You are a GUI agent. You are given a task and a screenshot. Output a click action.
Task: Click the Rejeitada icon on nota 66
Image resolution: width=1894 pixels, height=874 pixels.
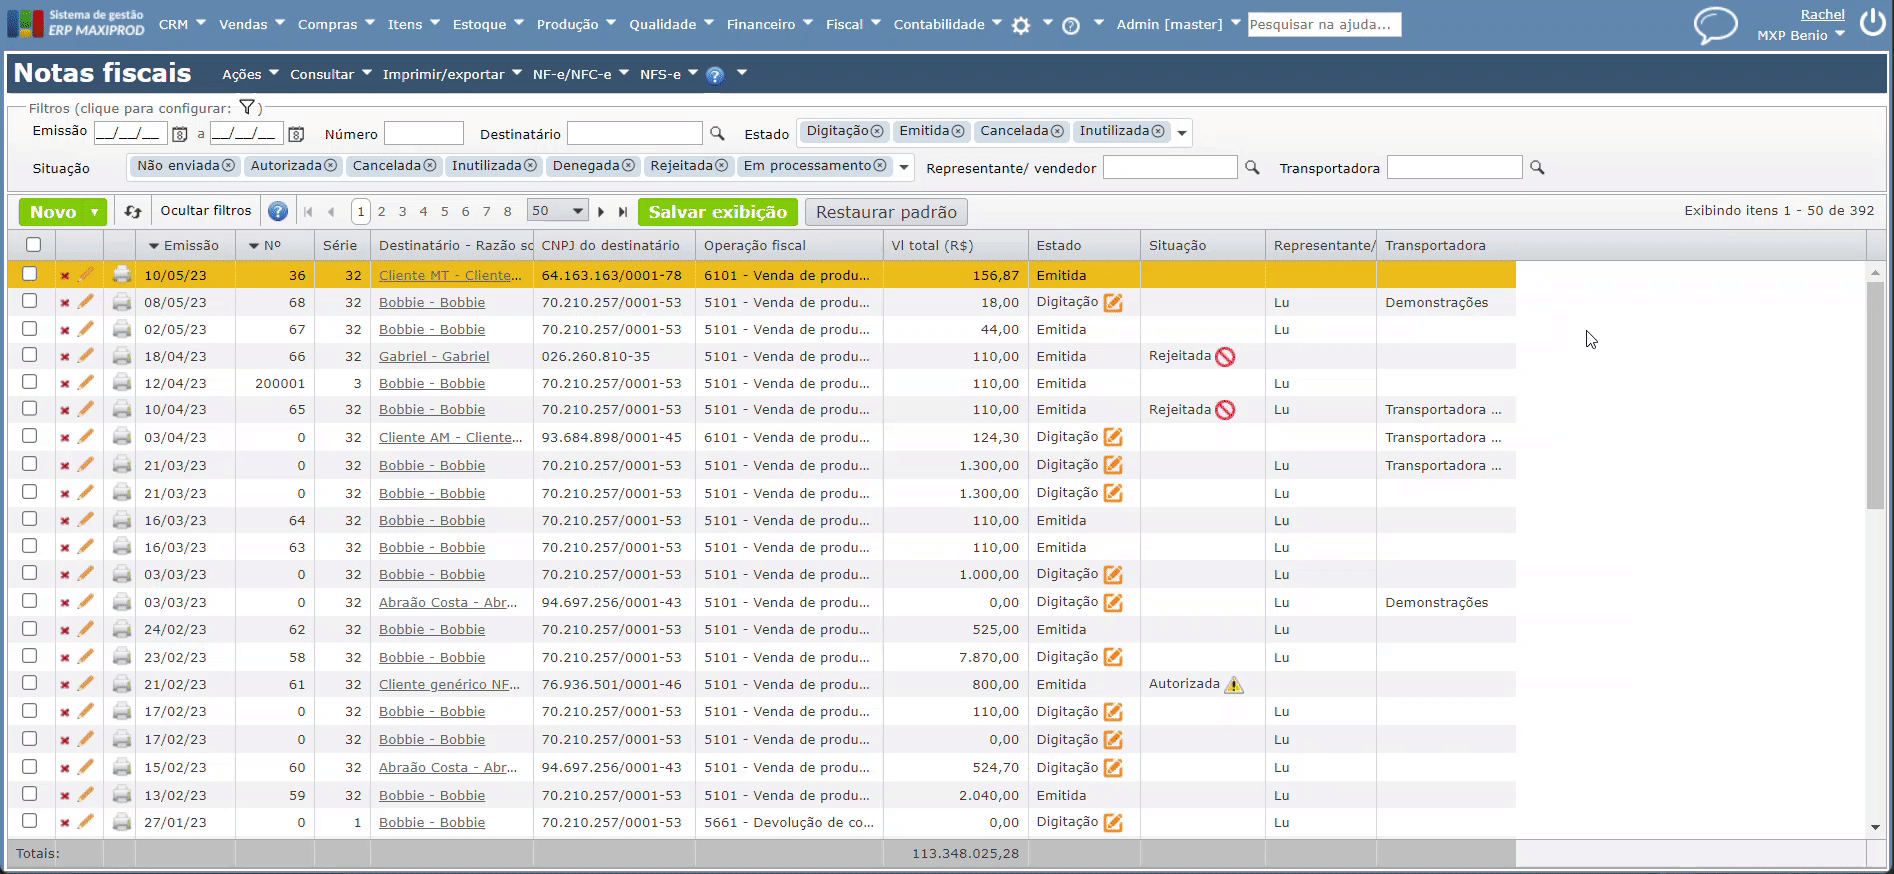point(1225,357)
